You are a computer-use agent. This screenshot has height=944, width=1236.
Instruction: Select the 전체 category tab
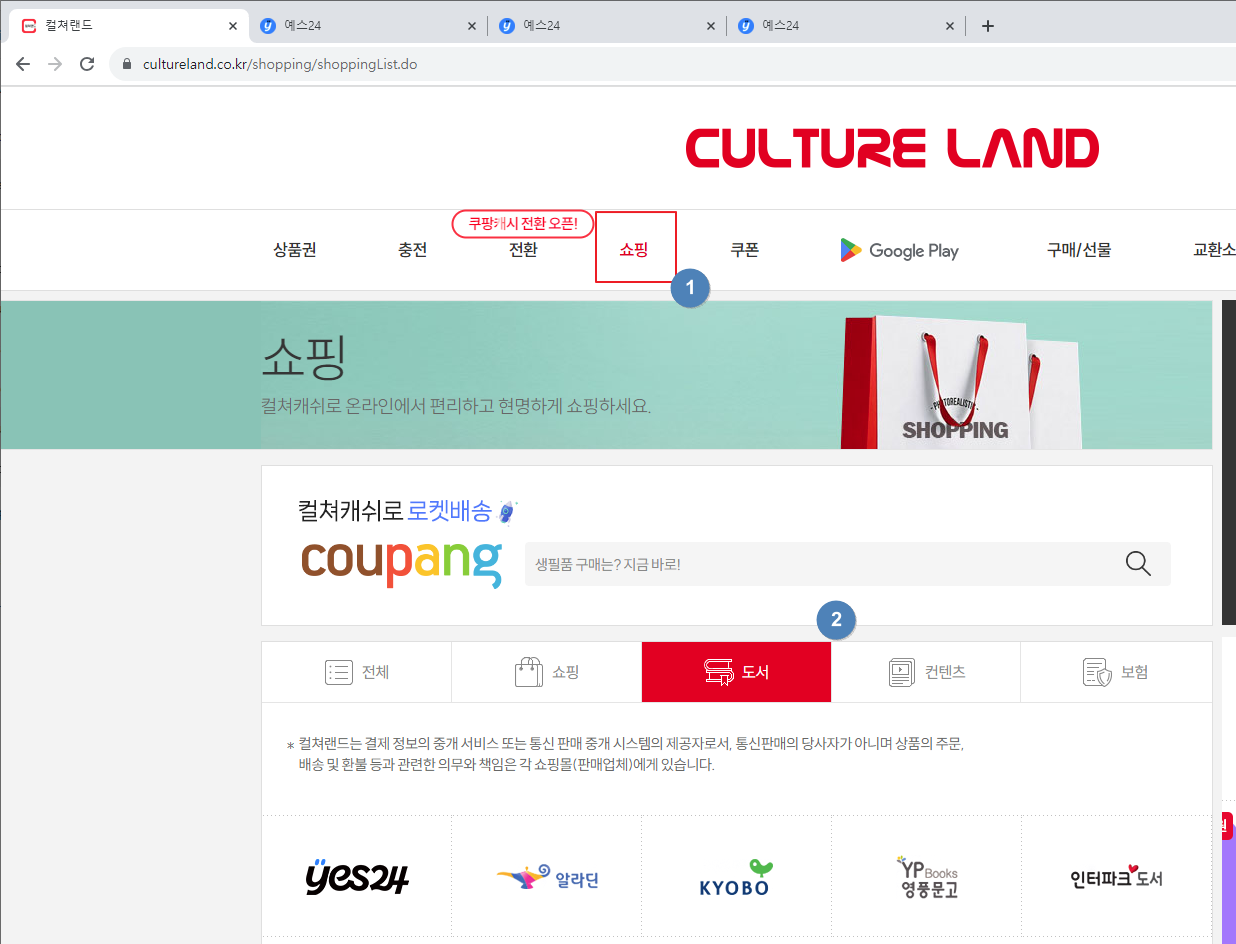[x=357, y=672]
